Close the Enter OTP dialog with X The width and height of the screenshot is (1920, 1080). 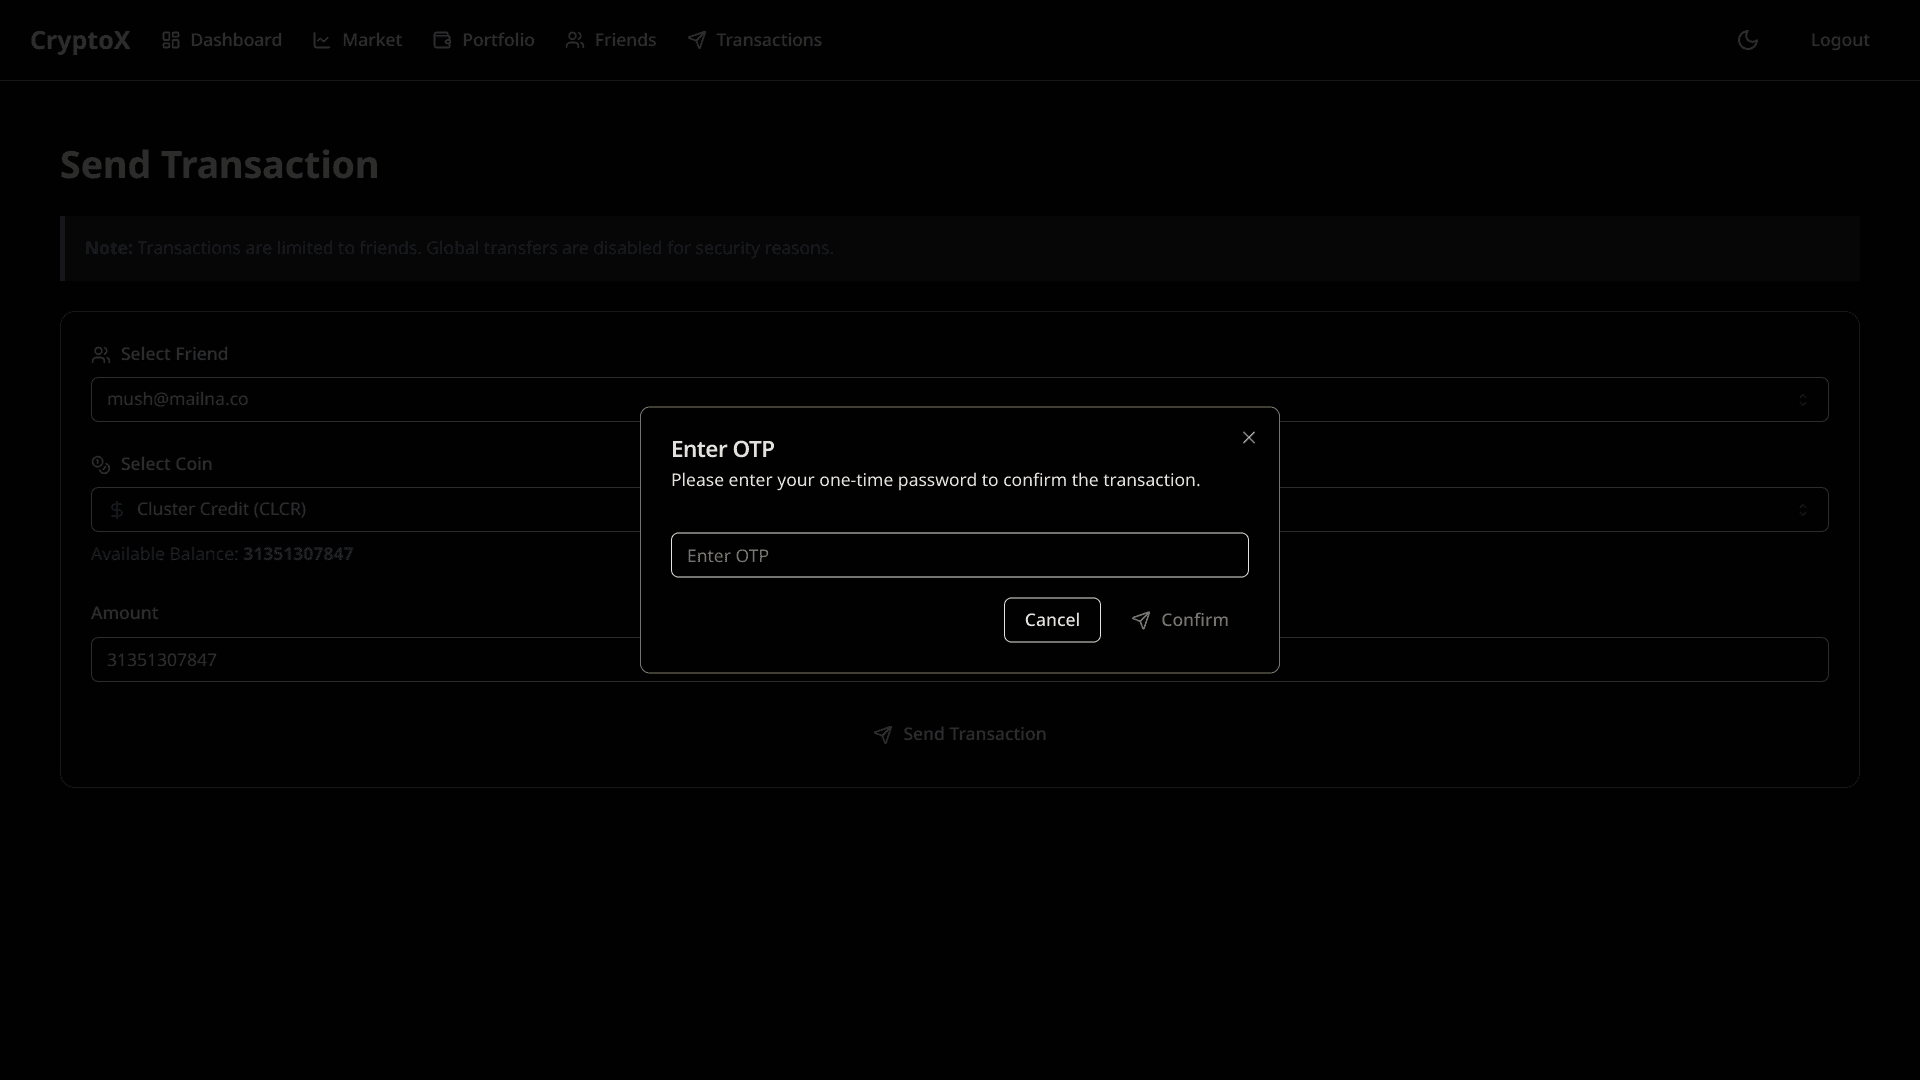coord(1249,438)
